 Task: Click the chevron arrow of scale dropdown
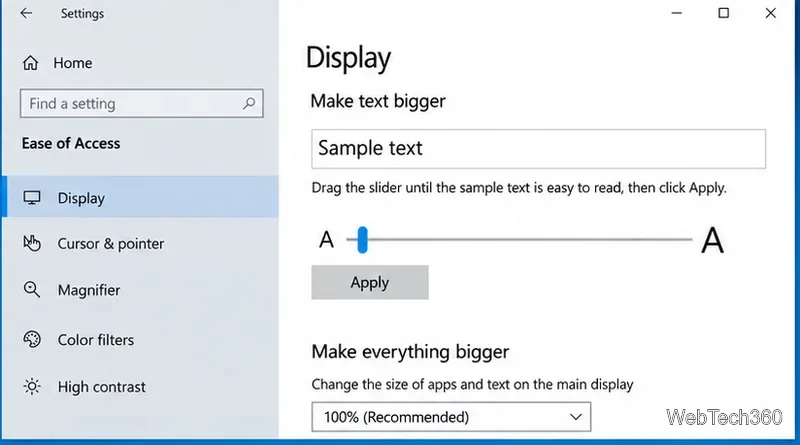coord(576,417)
